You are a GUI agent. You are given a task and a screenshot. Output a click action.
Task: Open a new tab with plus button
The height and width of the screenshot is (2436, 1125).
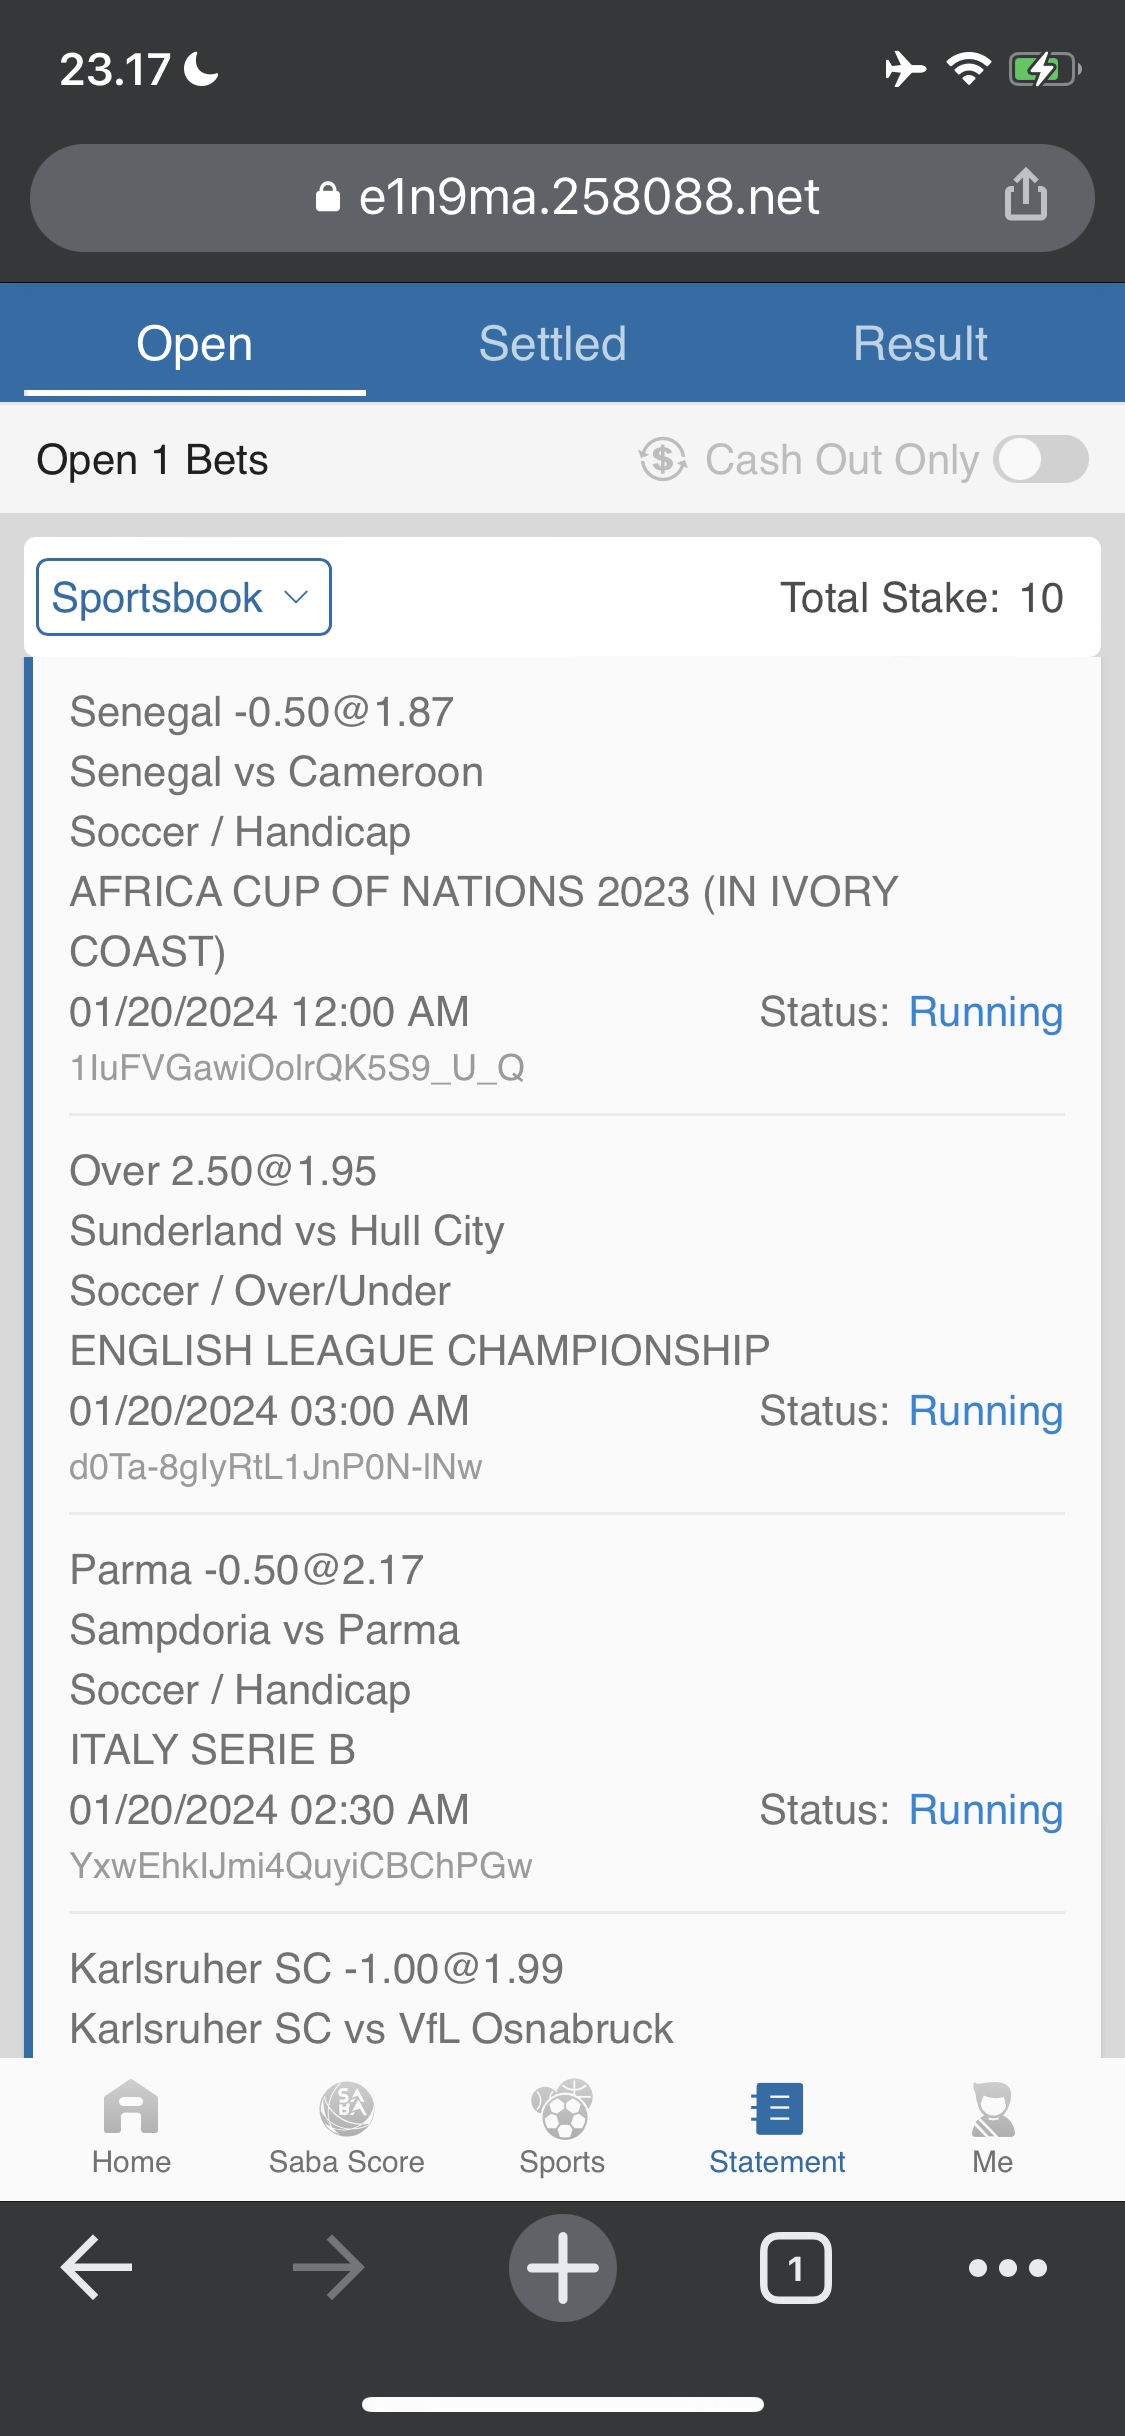click(563, 2268)
